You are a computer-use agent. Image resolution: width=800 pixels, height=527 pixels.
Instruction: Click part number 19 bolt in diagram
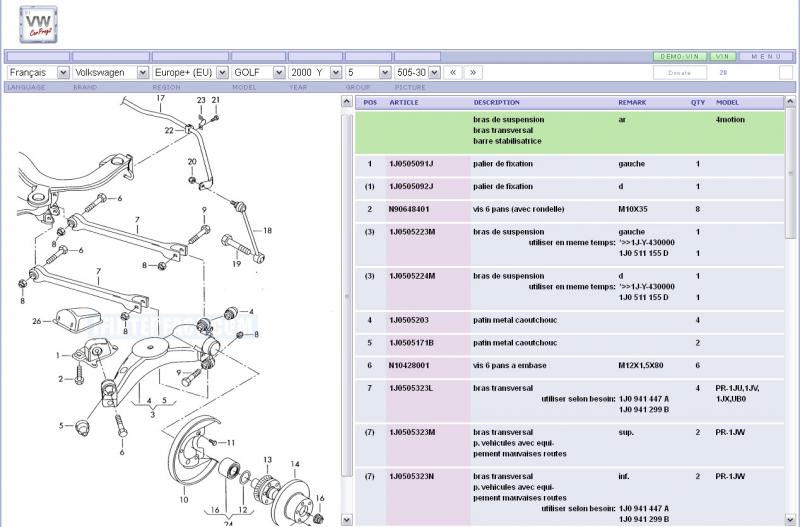click(236, 264)
